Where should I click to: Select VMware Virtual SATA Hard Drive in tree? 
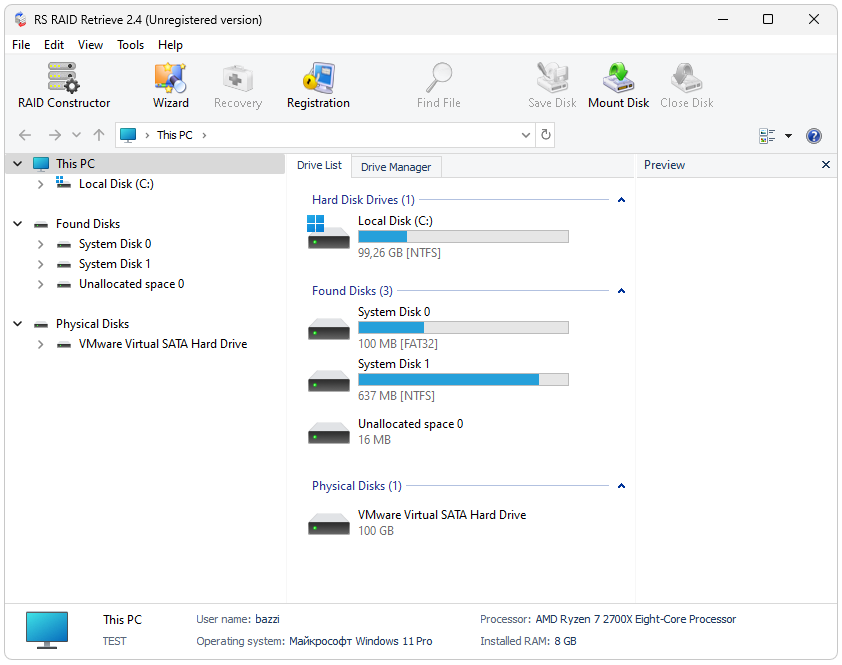(163, 344)
